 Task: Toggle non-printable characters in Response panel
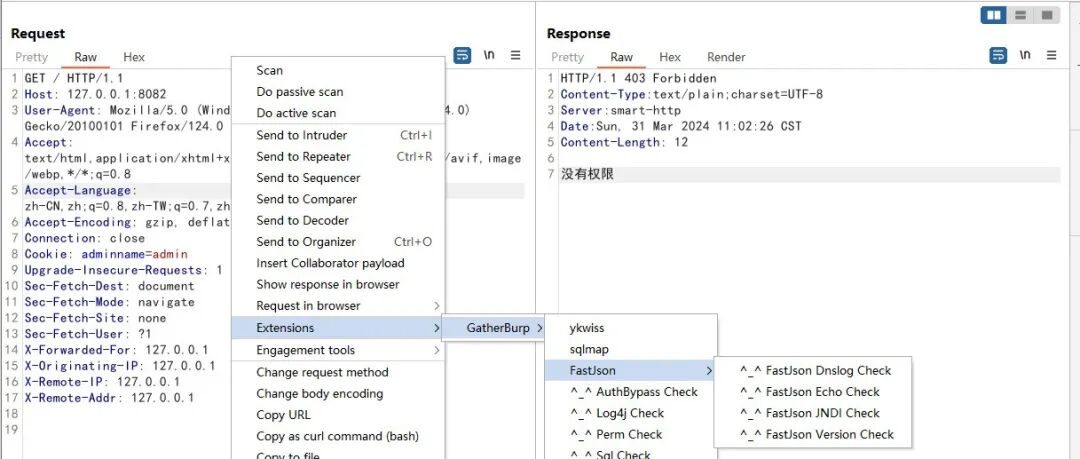[x=1025, y=55]
